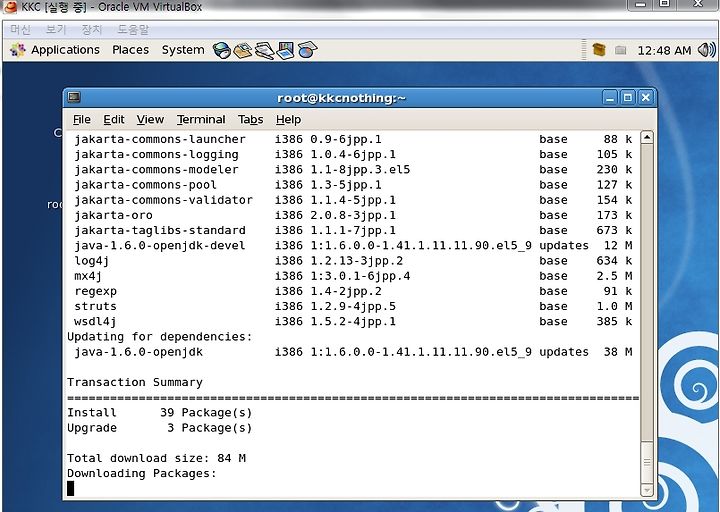This screenshot has width=720, height=512.
Task: Click the network status tray icon
Action: 620,50
